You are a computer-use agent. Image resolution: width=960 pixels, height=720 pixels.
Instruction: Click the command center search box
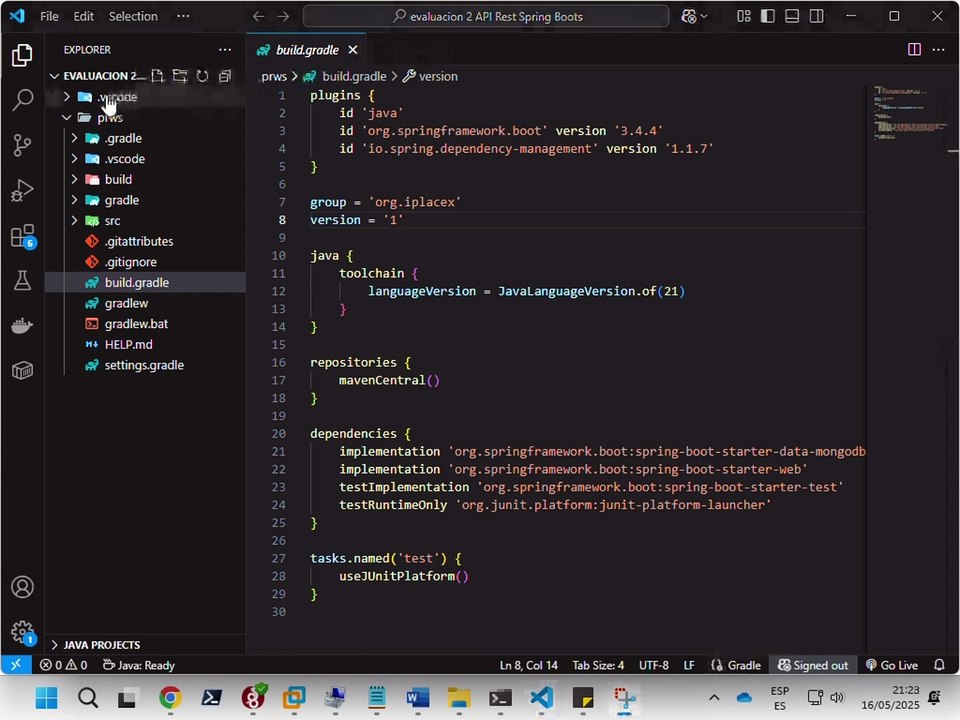click(486, 17)
